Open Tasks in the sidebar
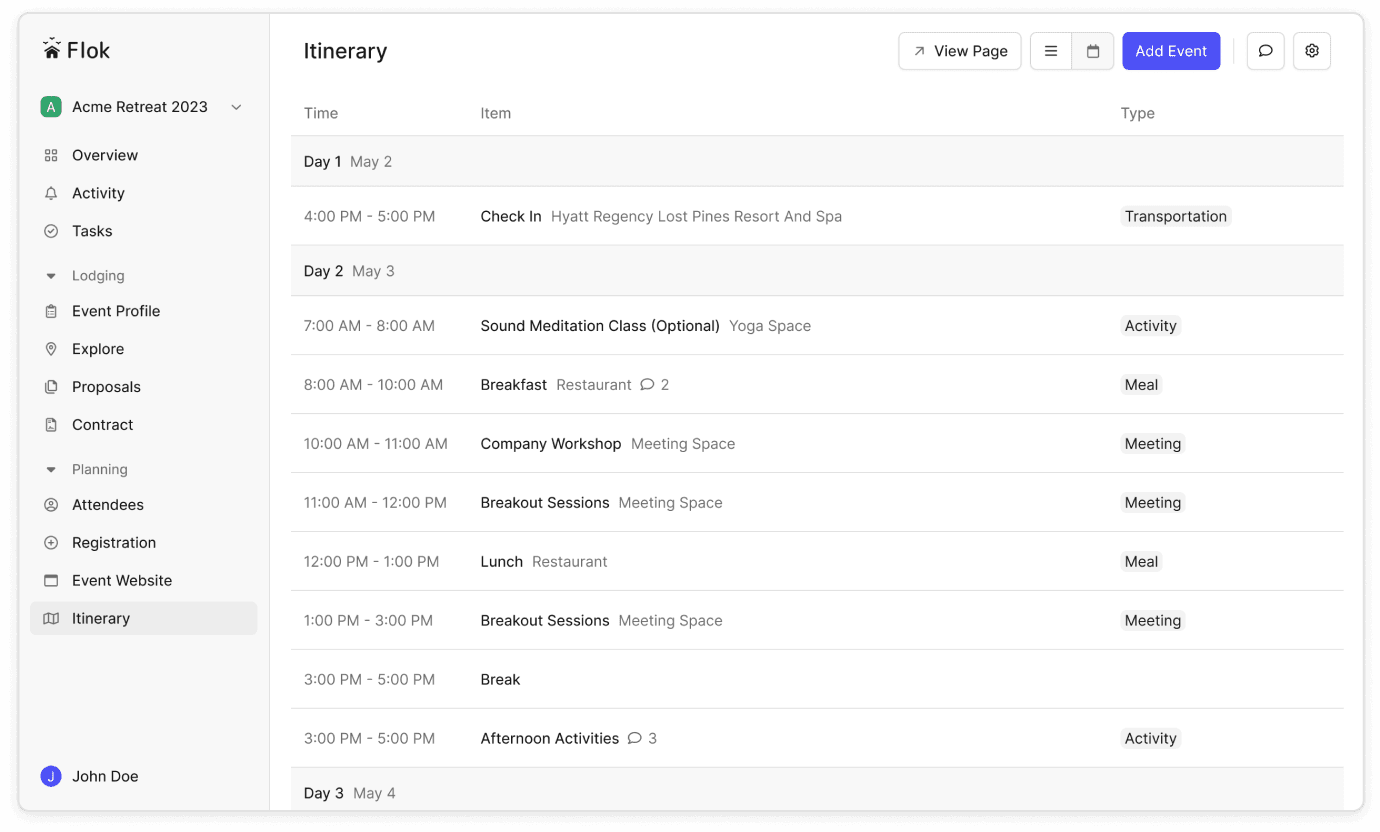The width and height of the screenshot is (1380, 832). pyautogui.click(x=92, y=231)
